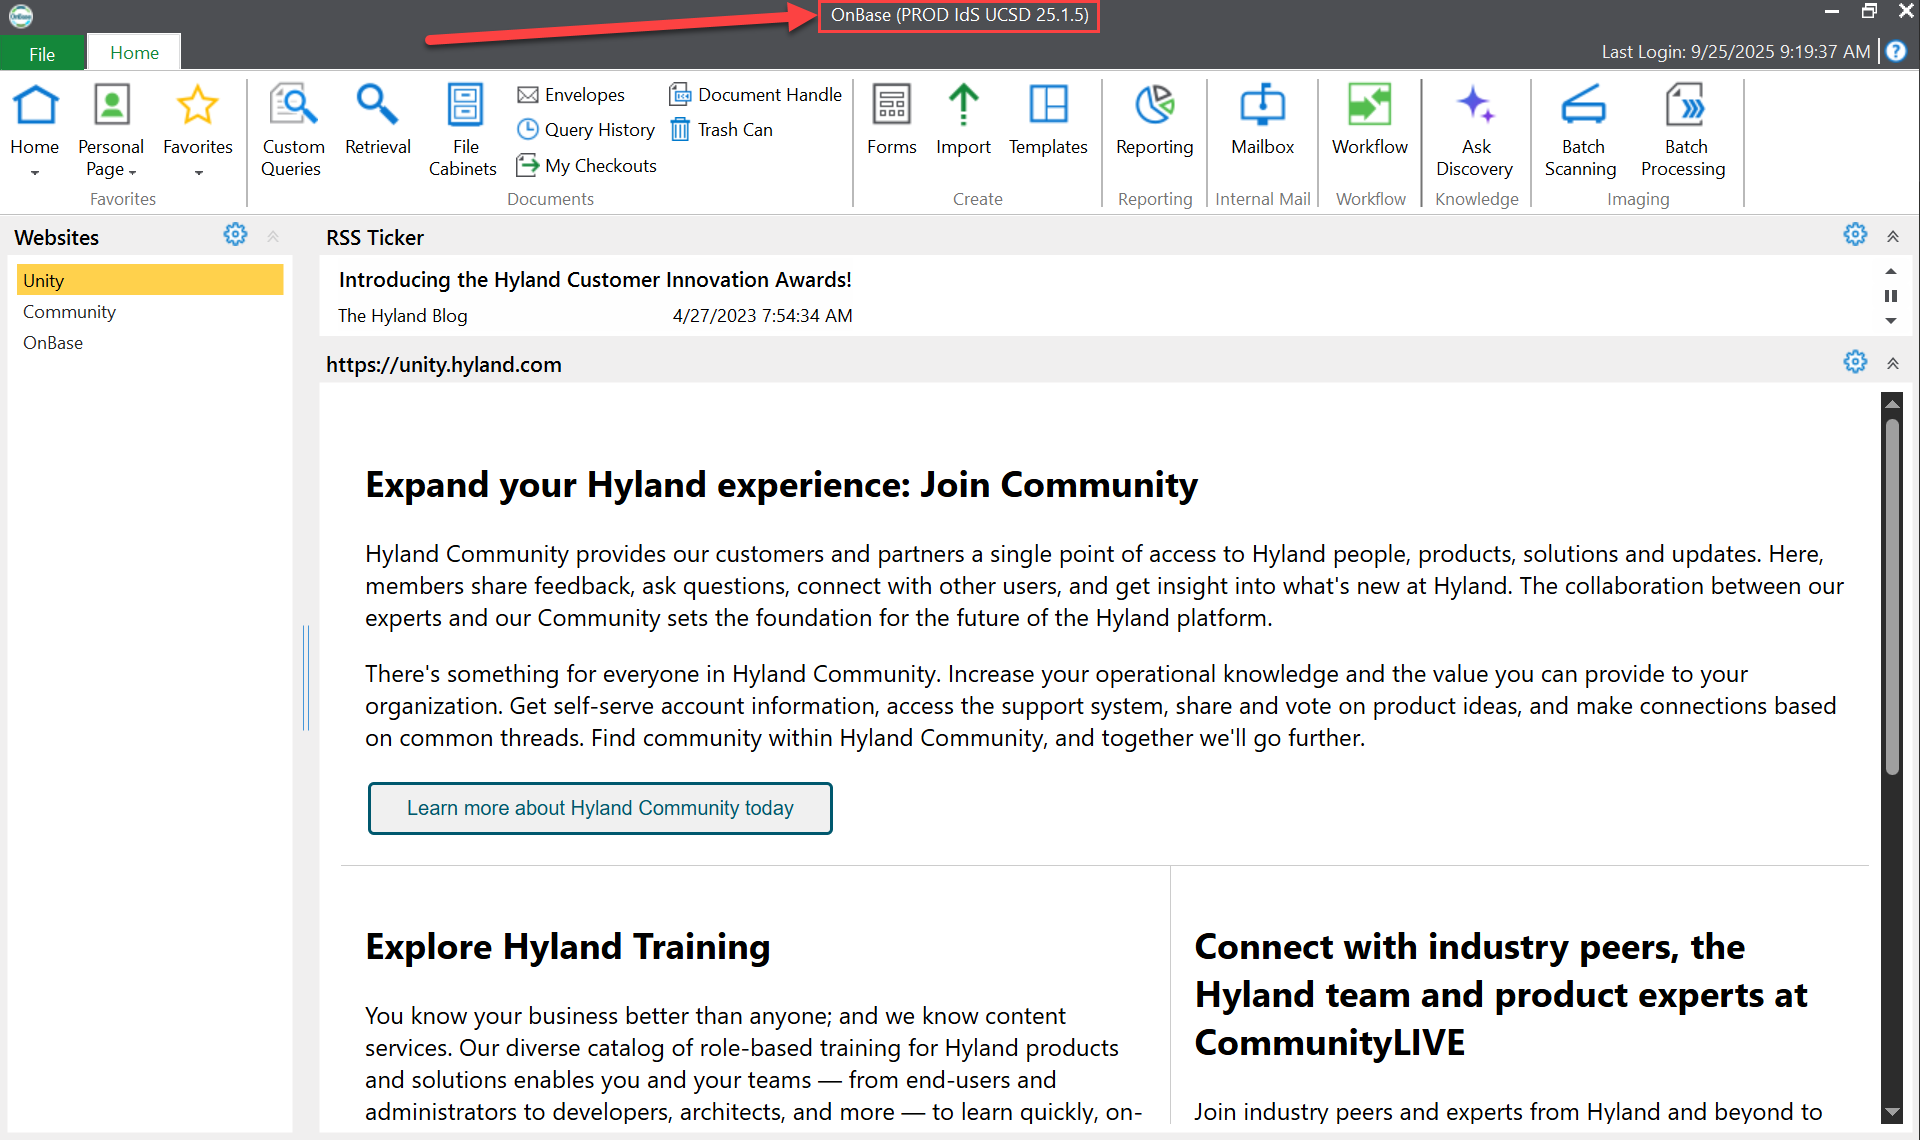This screenshot has width=1920, height=1140.
Task: Expand the Home button dropdown arrow
Action: click(35, 173)
